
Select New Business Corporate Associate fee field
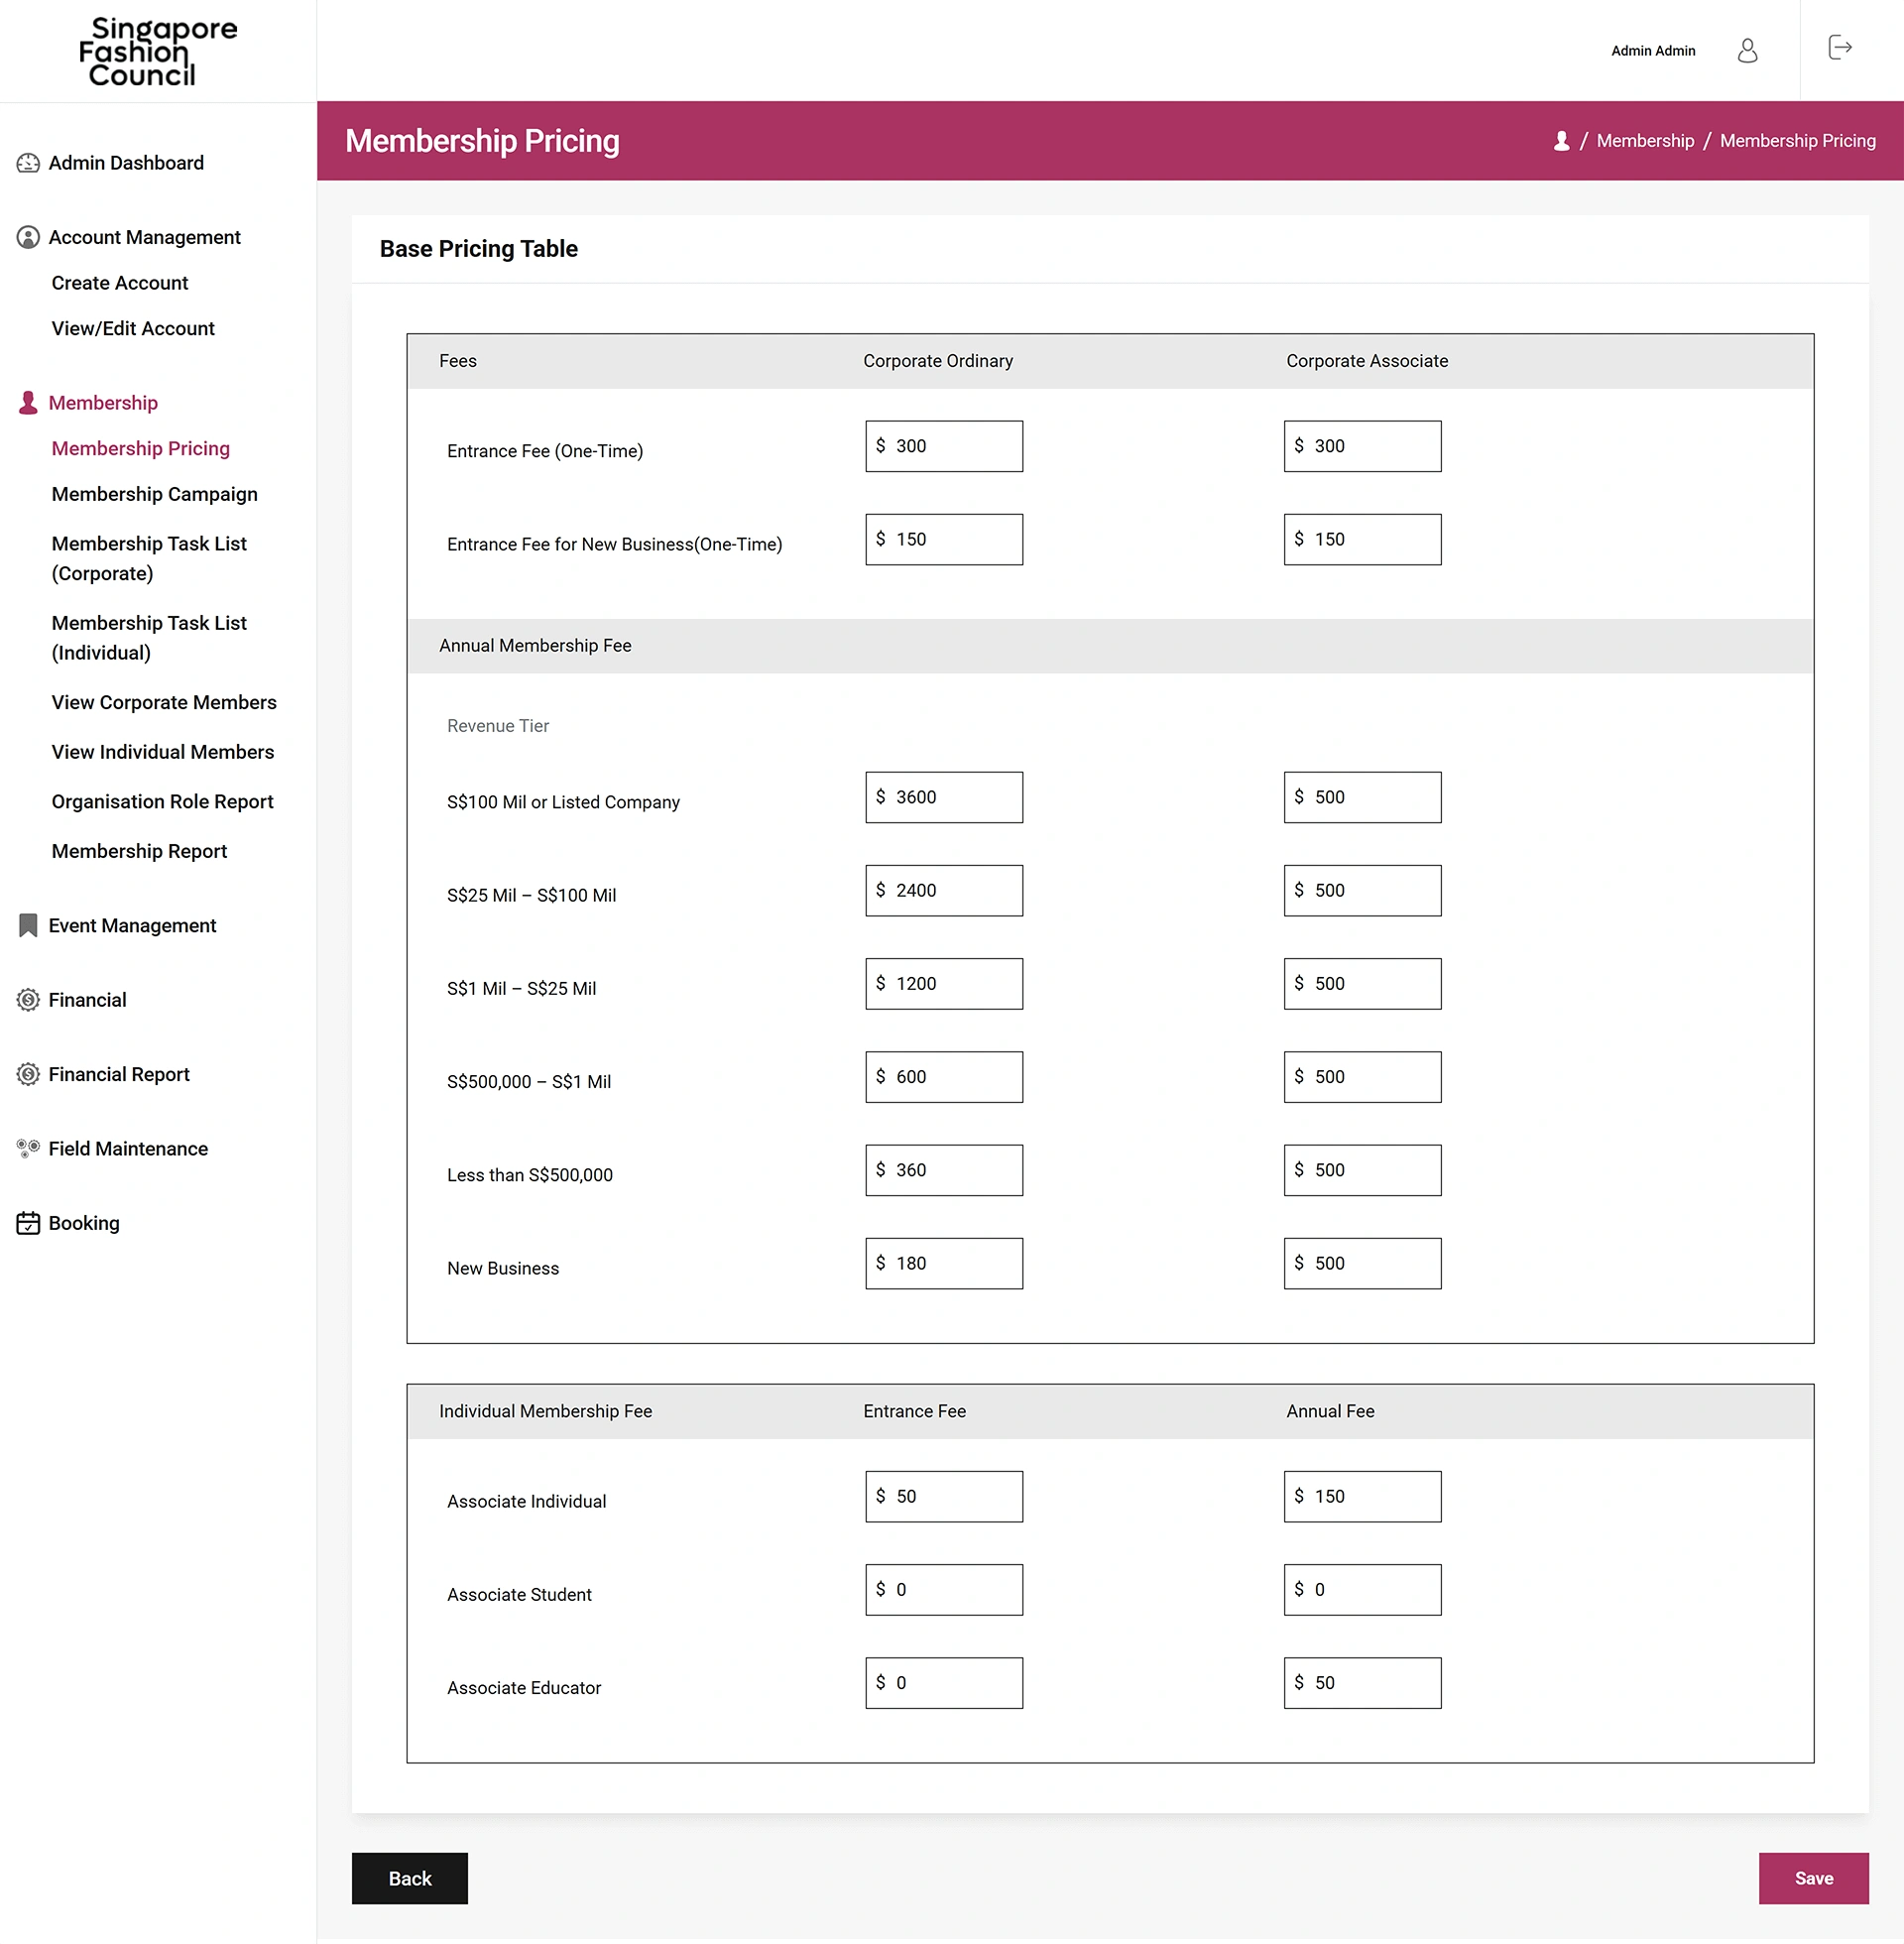tap(1362, 1263)
